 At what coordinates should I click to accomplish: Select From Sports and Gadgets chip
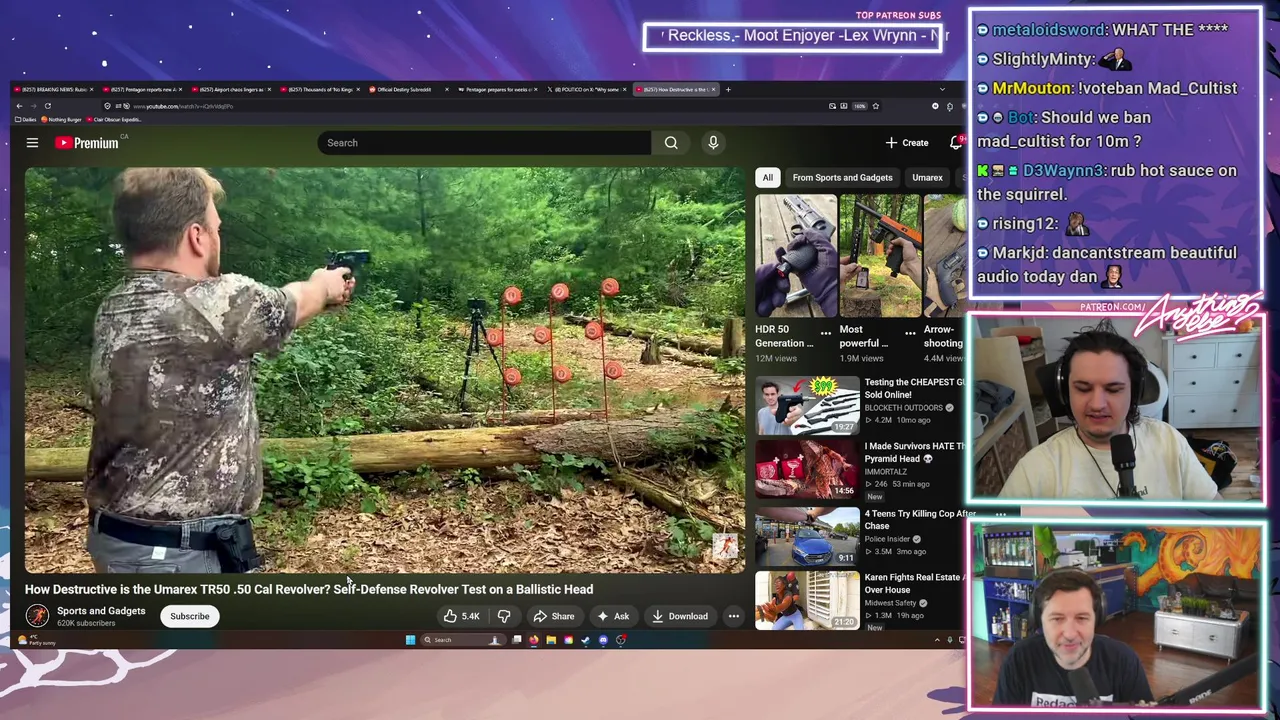[842, 178]
